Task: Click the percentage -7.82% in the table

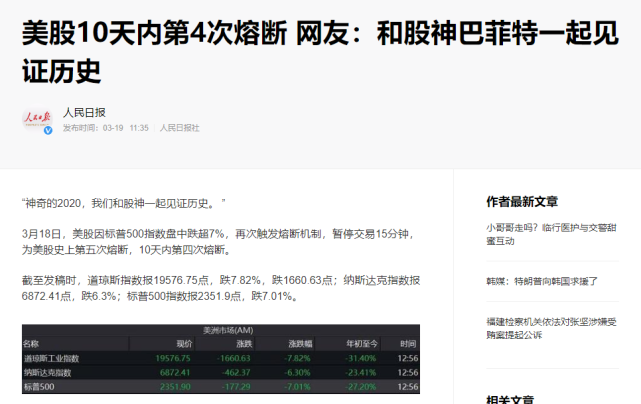Action: pyautogui.click(x=297, y=359)
